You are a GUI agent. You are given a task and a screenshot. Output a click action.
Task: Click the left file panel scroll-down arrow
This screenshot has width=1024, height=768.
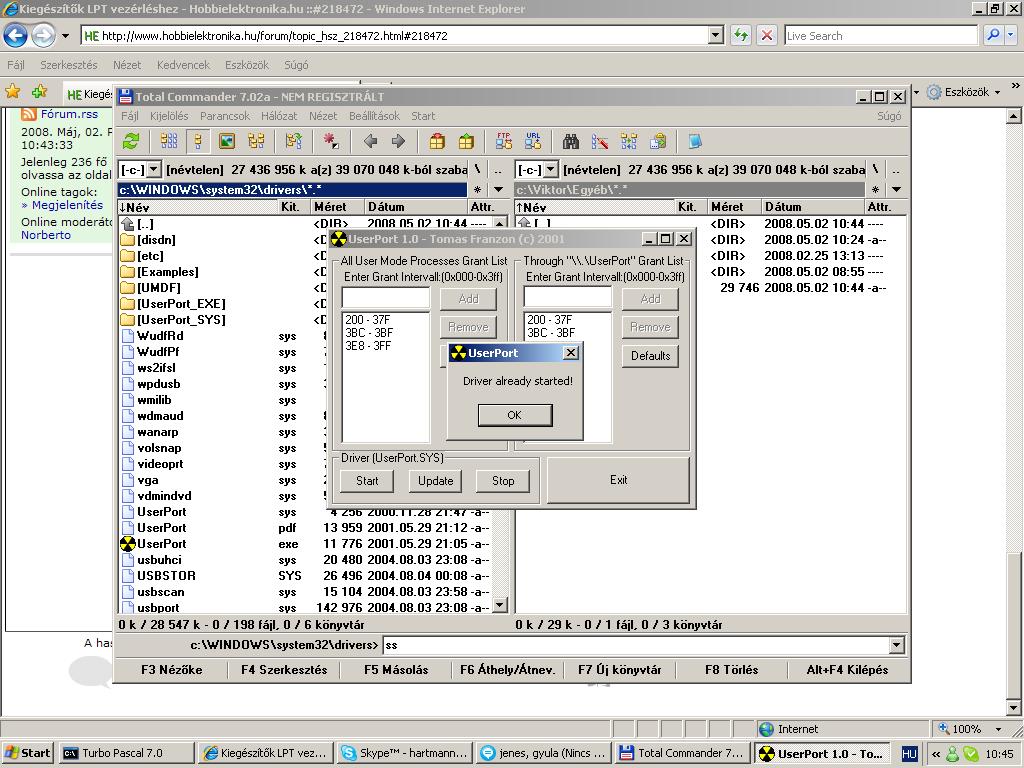(500, 605)
